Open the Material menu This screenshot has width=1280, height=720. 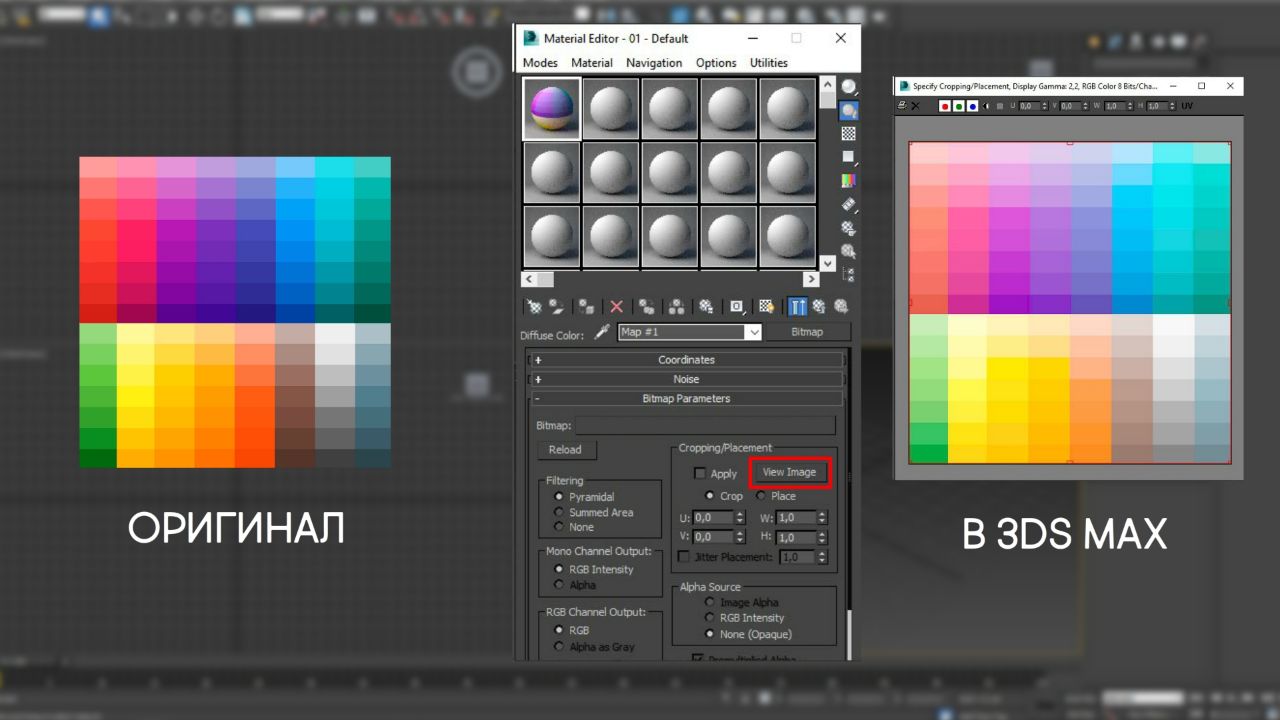(592, 62)
